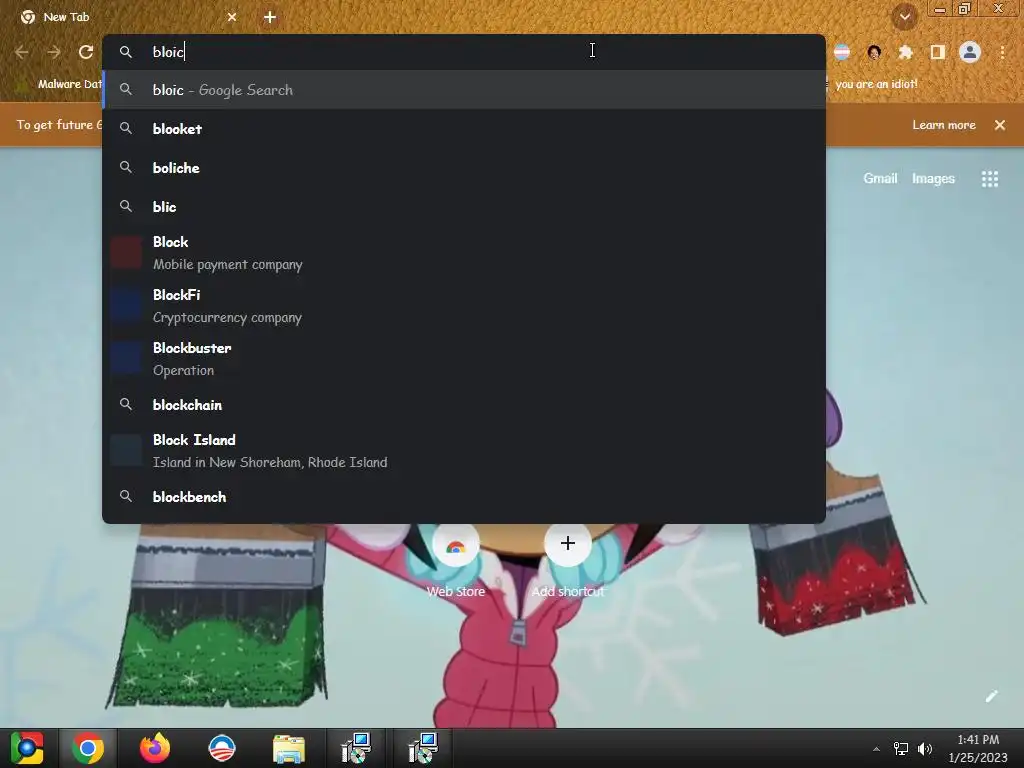This screenshot has width=1024, height=768.
Task: Click the BlockFi entity thumbnail
Action: tap(126, 306)
